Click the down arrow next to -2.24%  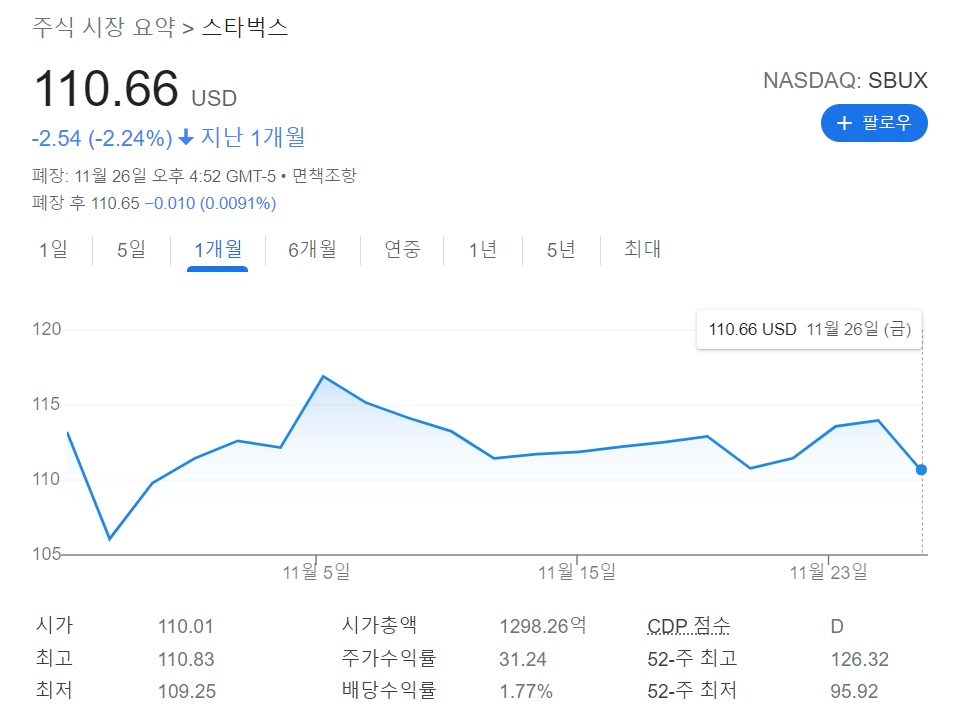tap(186, 137)
